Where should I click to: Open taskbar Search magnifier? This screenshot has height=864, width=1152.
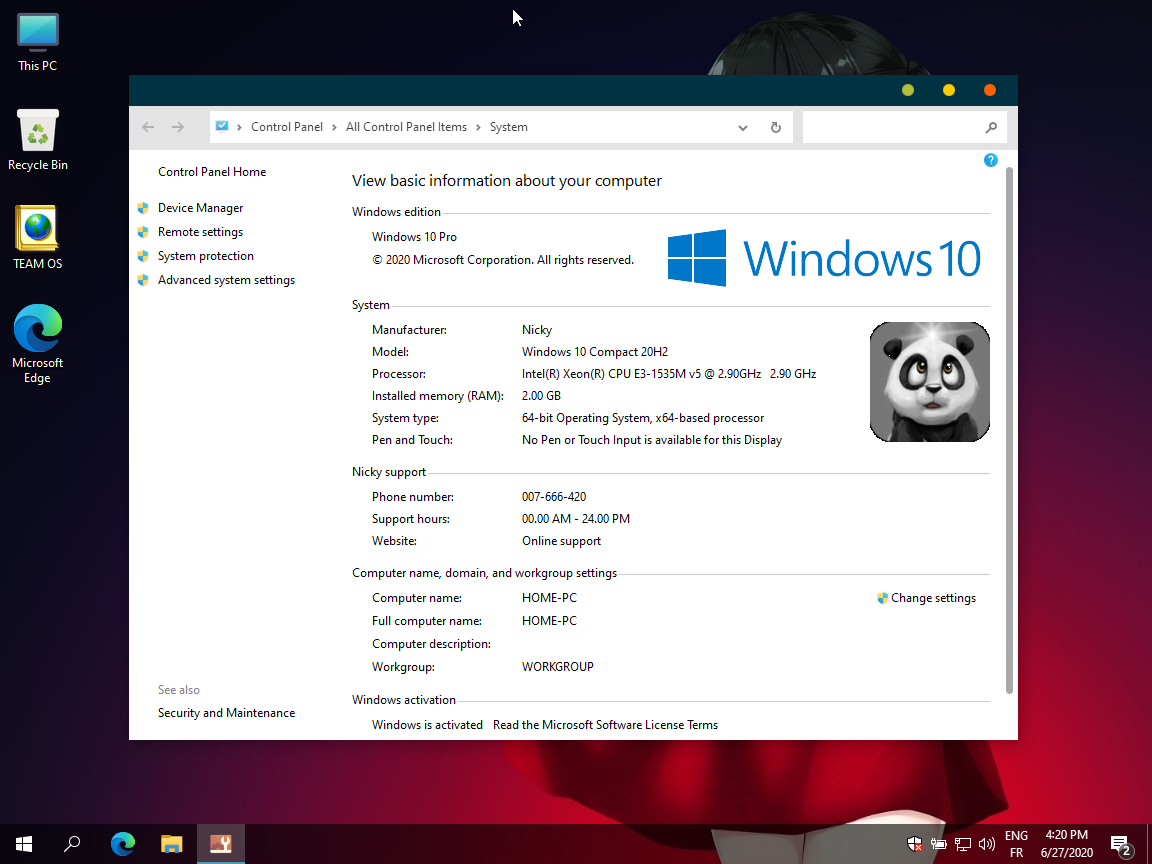[72, 843]
